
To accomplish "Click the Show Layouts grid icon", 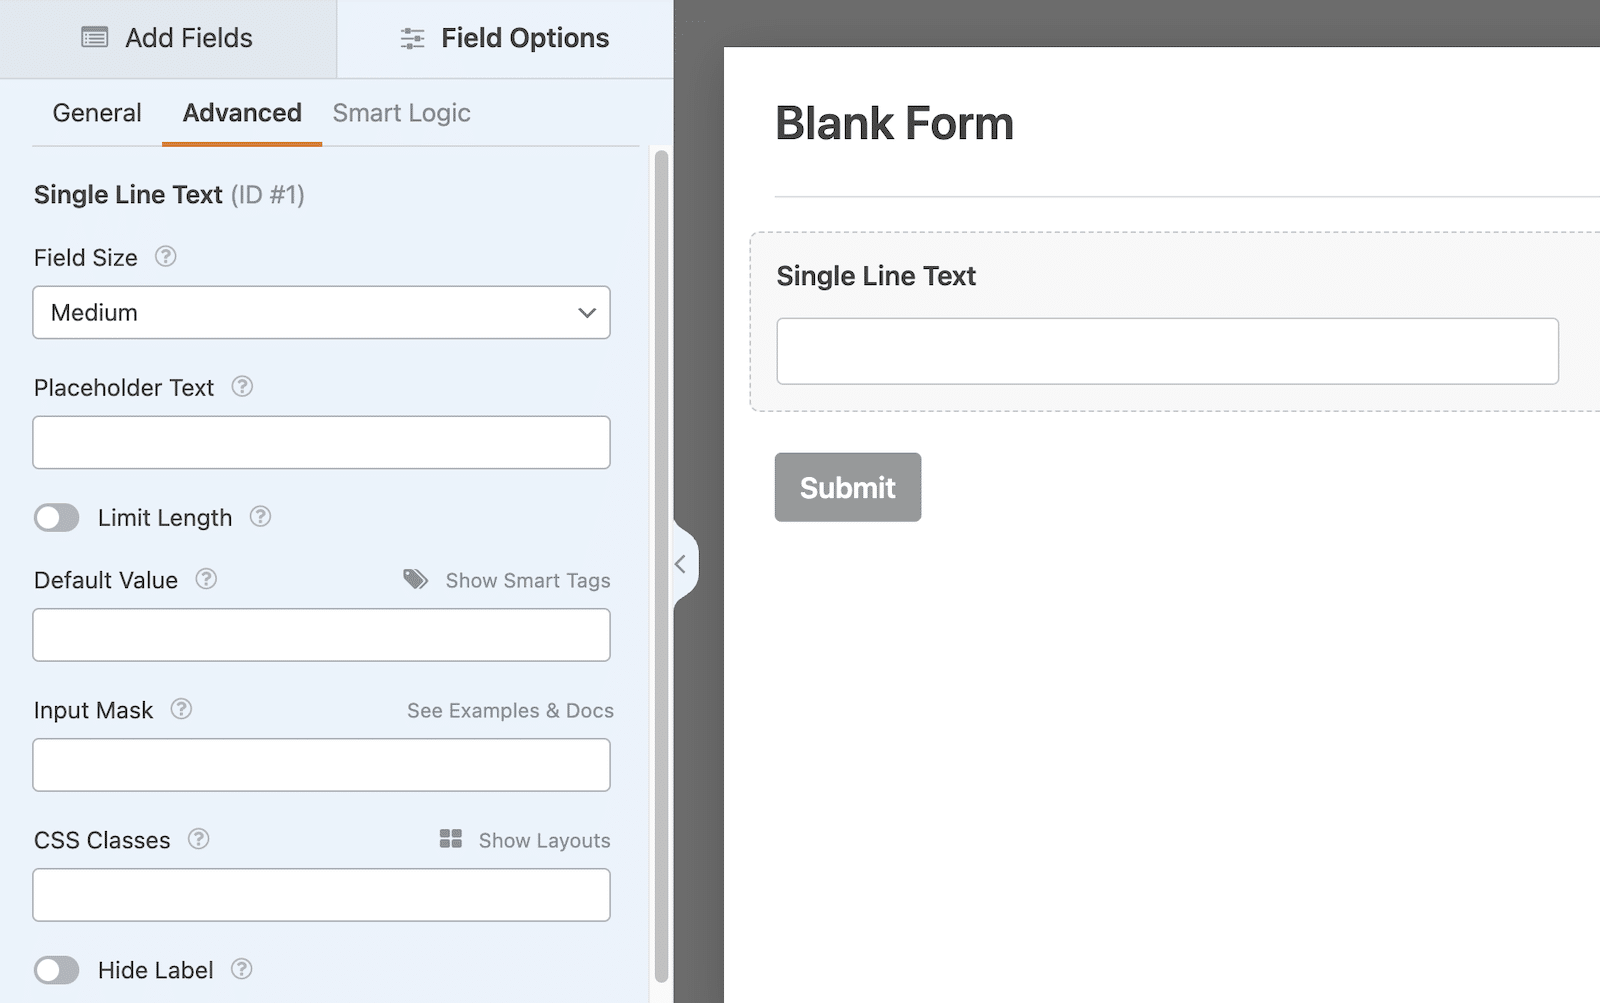I will tap(451, 839).
